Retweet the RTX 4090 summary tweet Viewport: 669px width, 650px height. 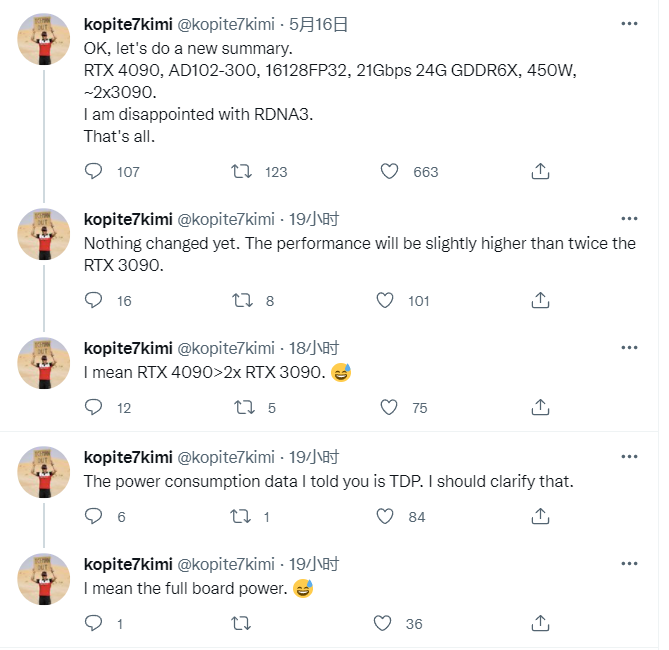click(241, 171)
